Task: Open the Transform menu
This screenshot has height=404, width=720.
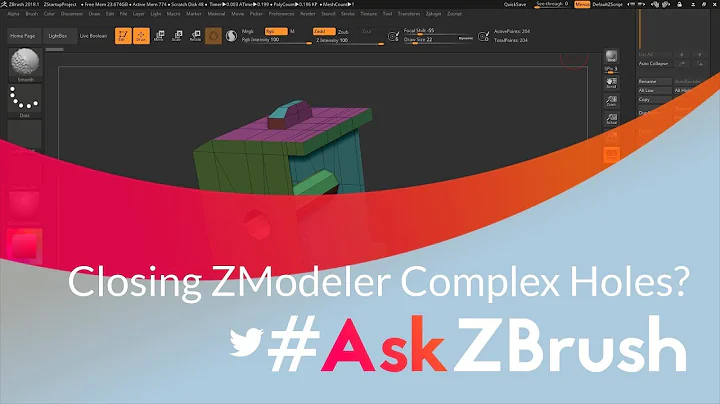Action: [409, 14]
